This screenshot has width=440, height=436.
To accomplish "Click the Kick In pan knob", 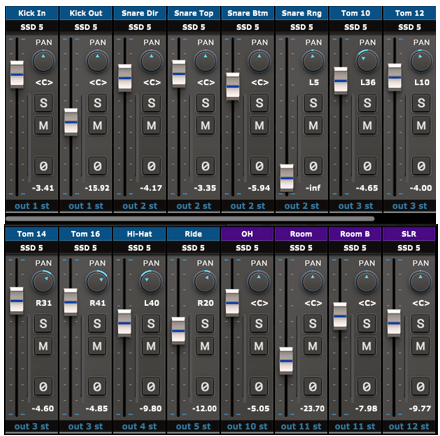I will coord(43,61).
